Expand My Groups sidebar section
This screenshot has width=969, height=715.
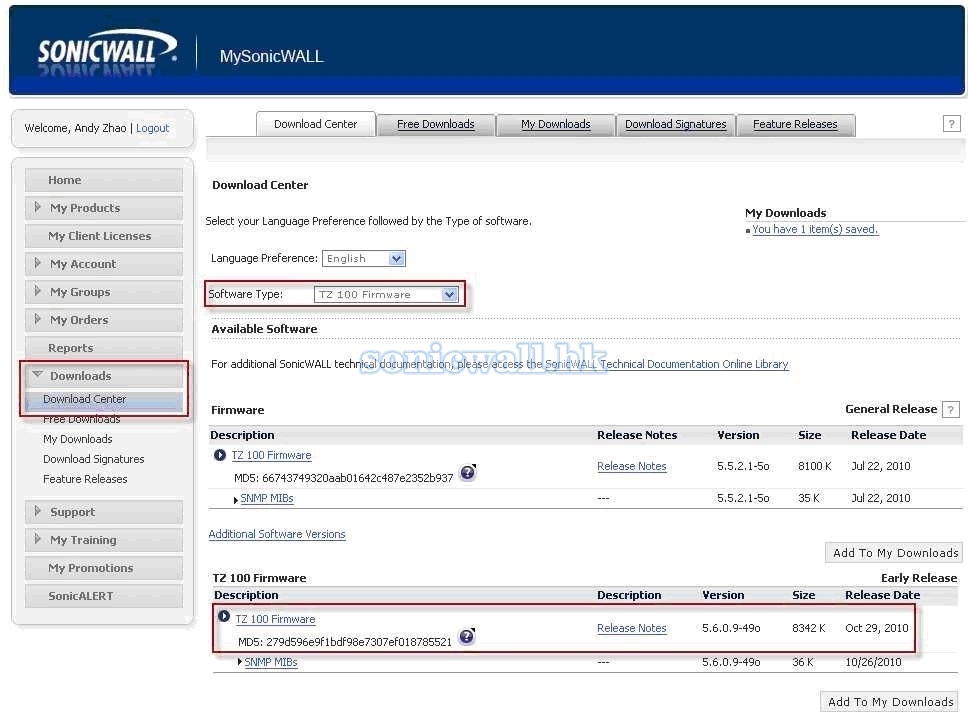[104, 292]
